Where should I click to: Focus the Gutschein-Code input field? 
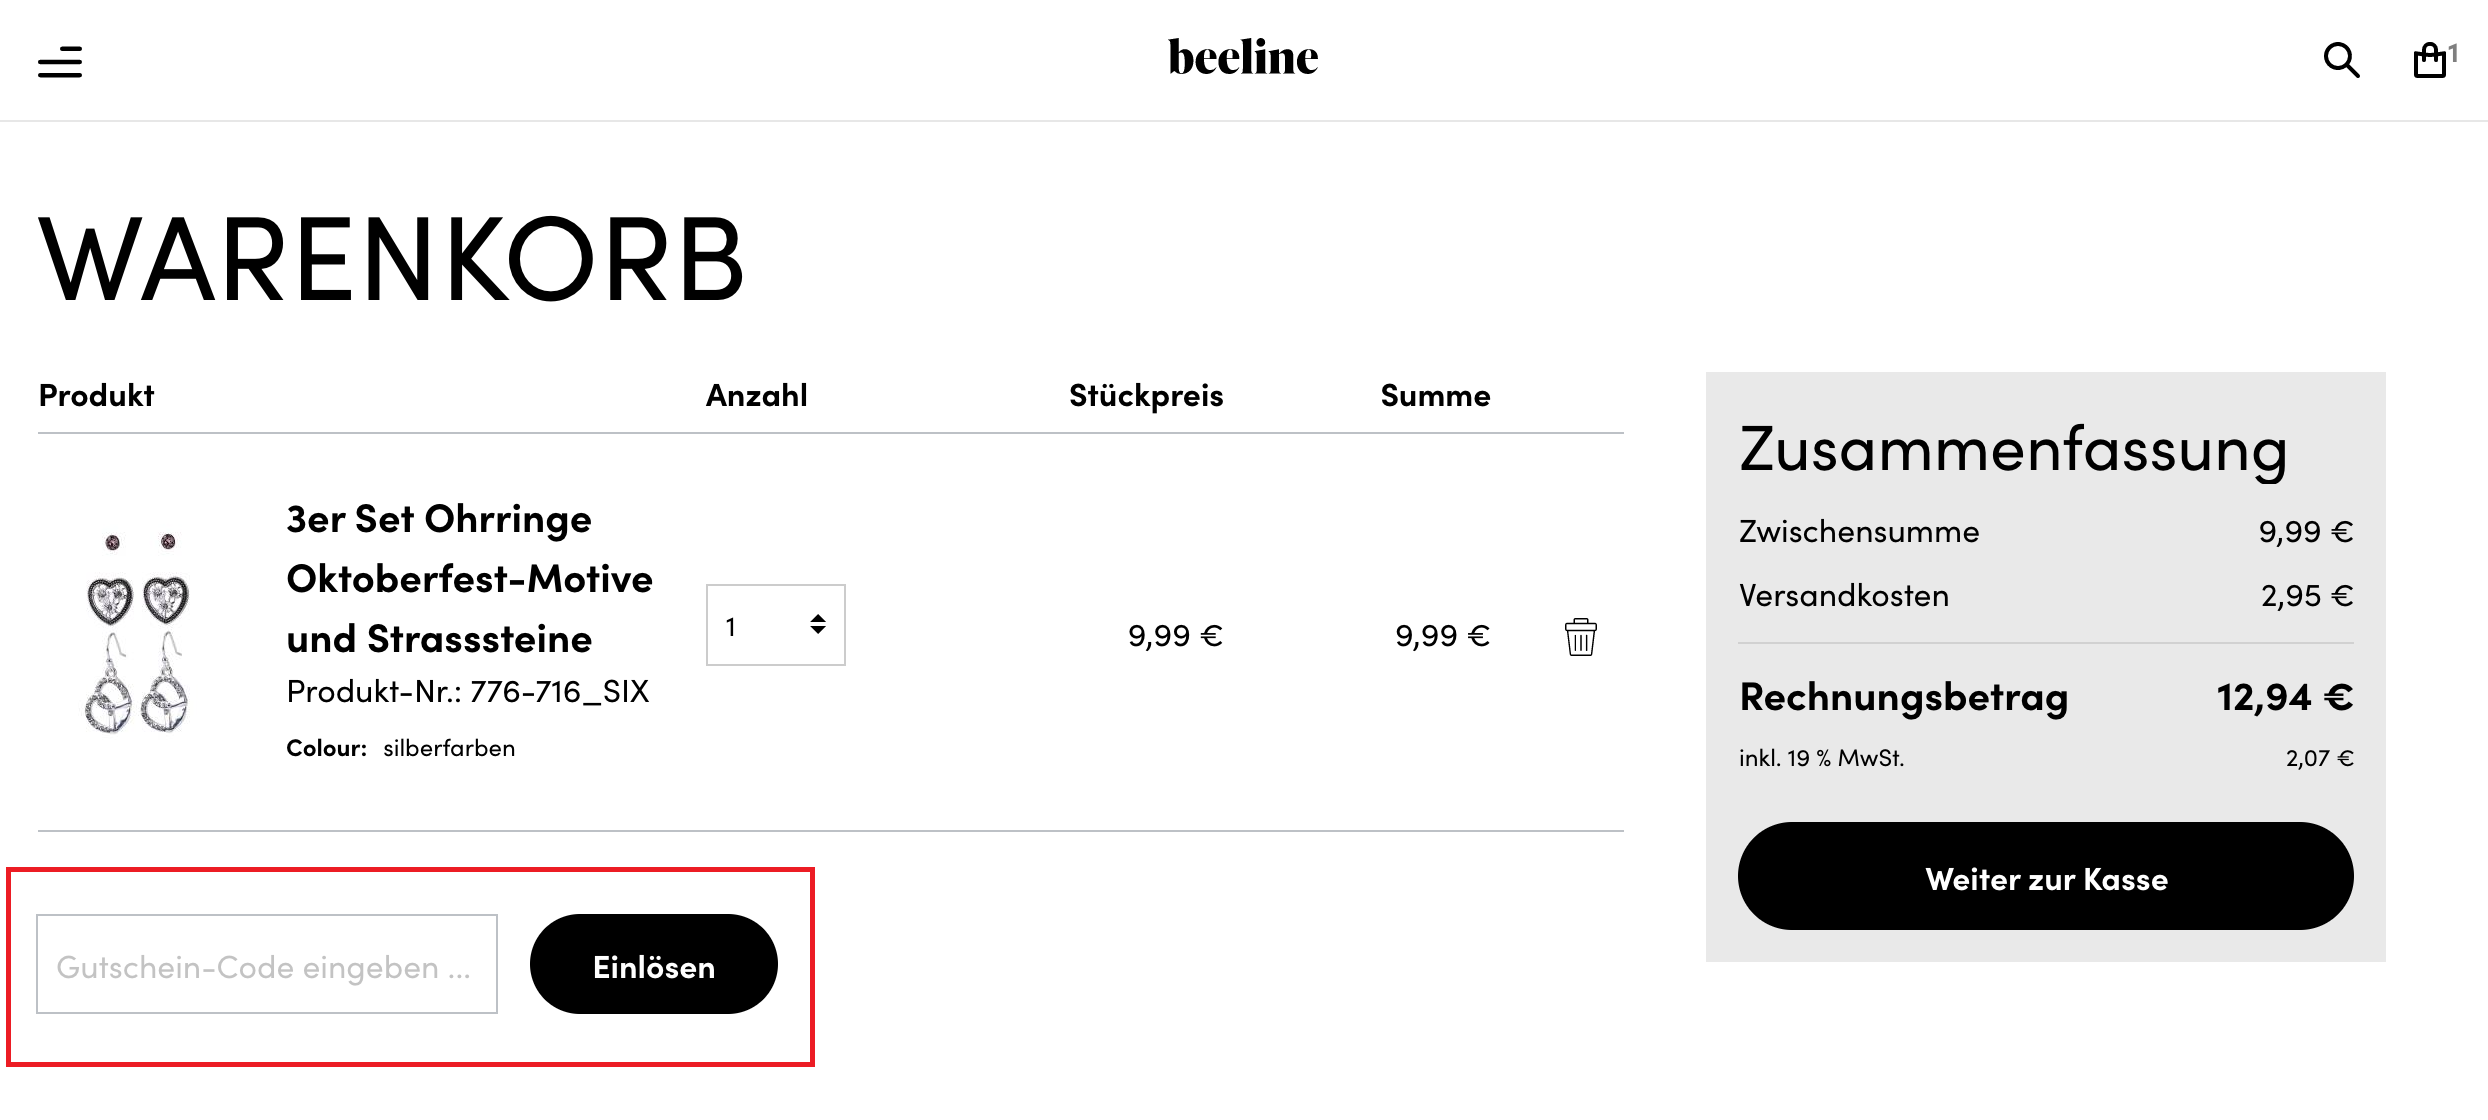click(x=267, y=965)
